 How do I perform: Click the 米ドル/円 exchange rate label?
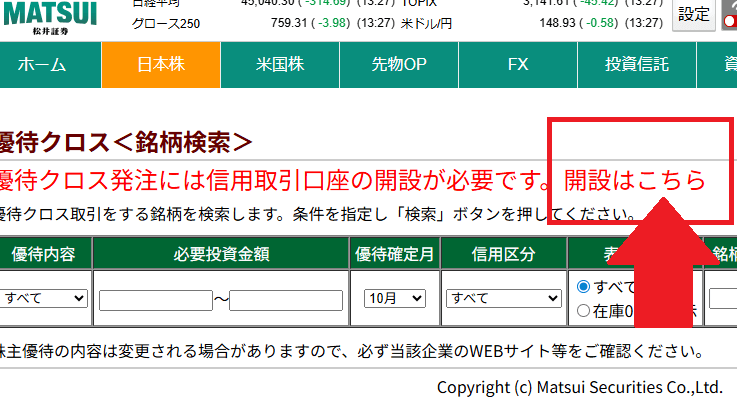(426, 22)
